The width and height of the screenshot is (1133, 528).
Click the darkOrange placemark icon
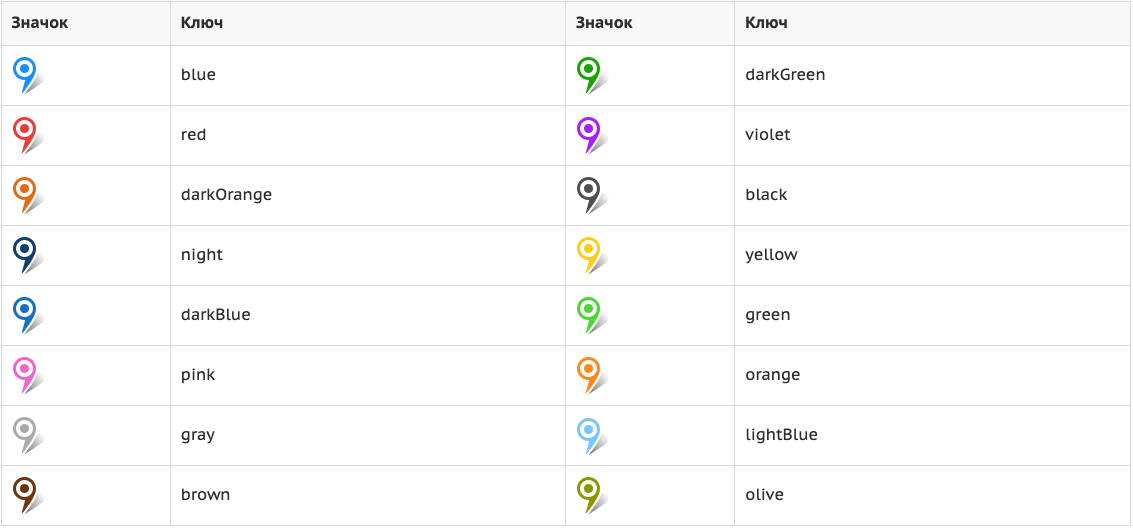(27, 195)
